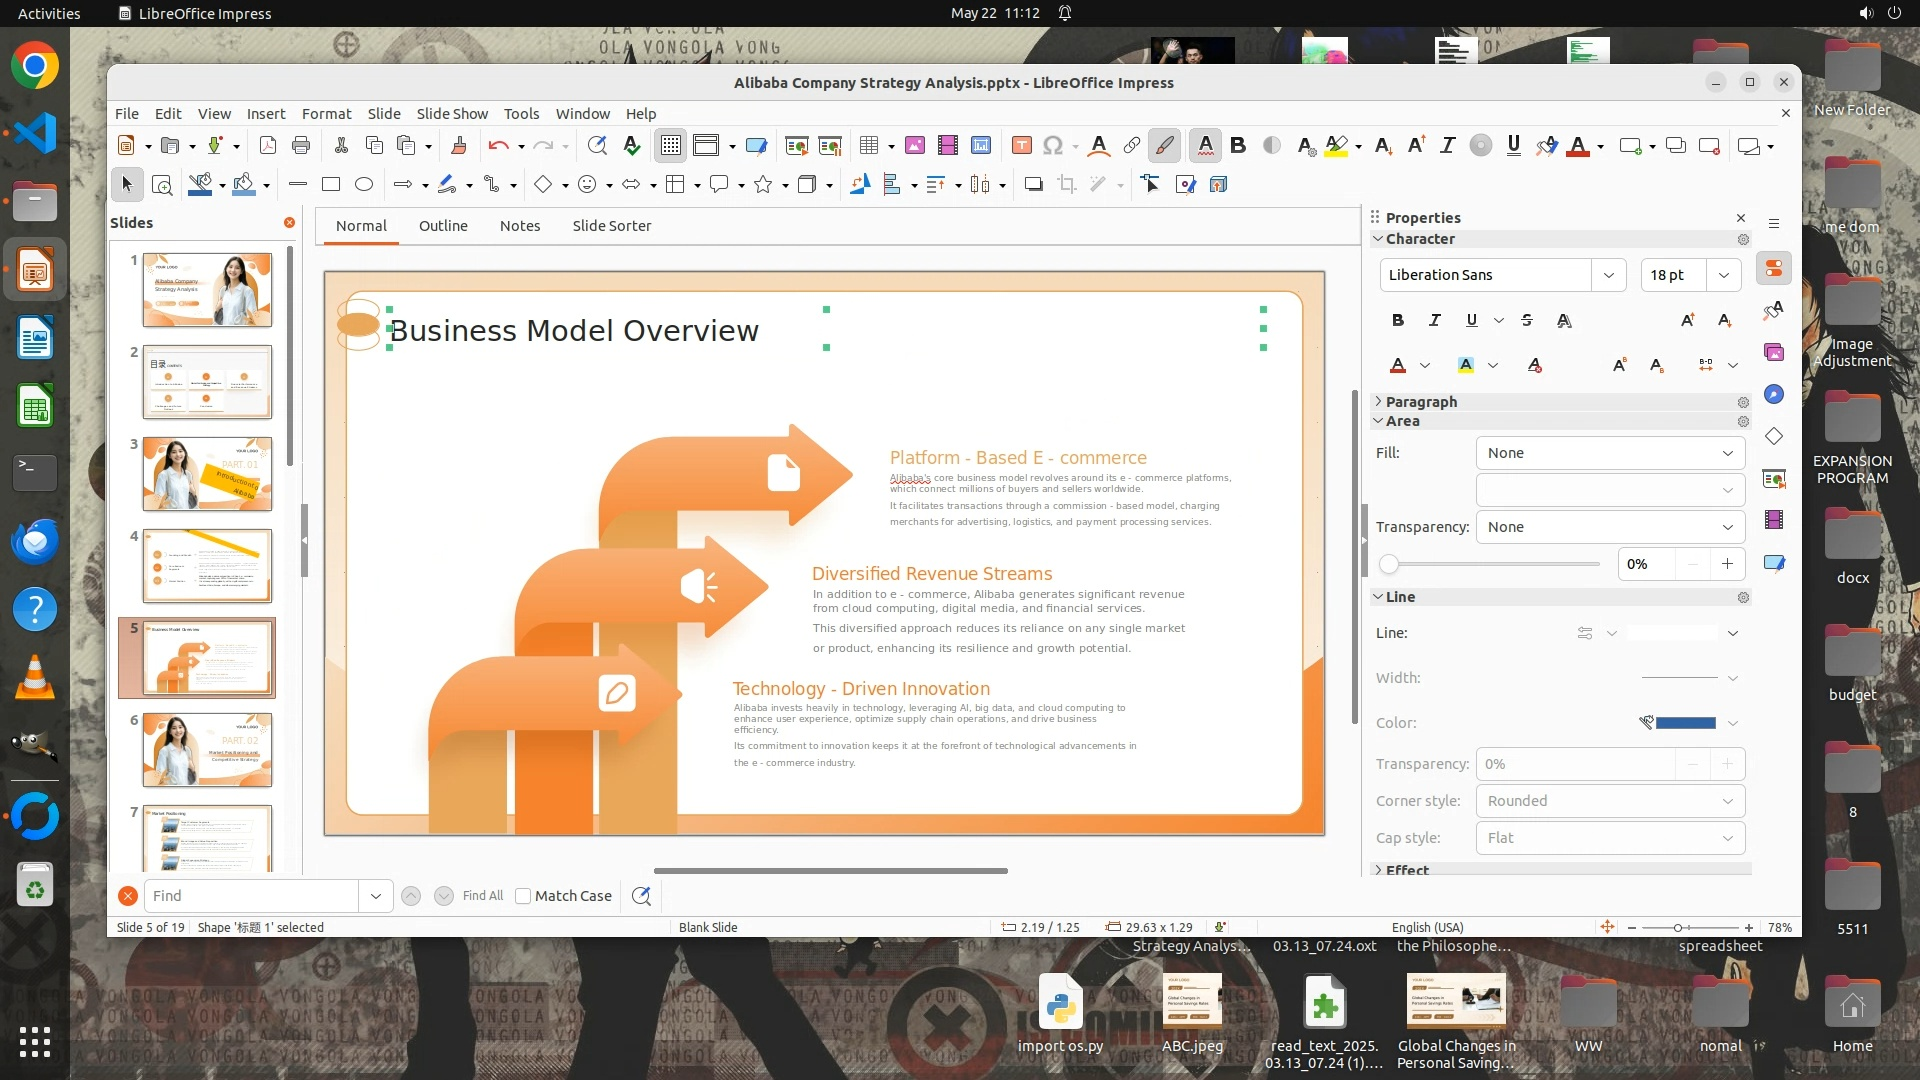Toggle Bold in Character panel
This screenshot has height=1080, width=1920.
1398,320
